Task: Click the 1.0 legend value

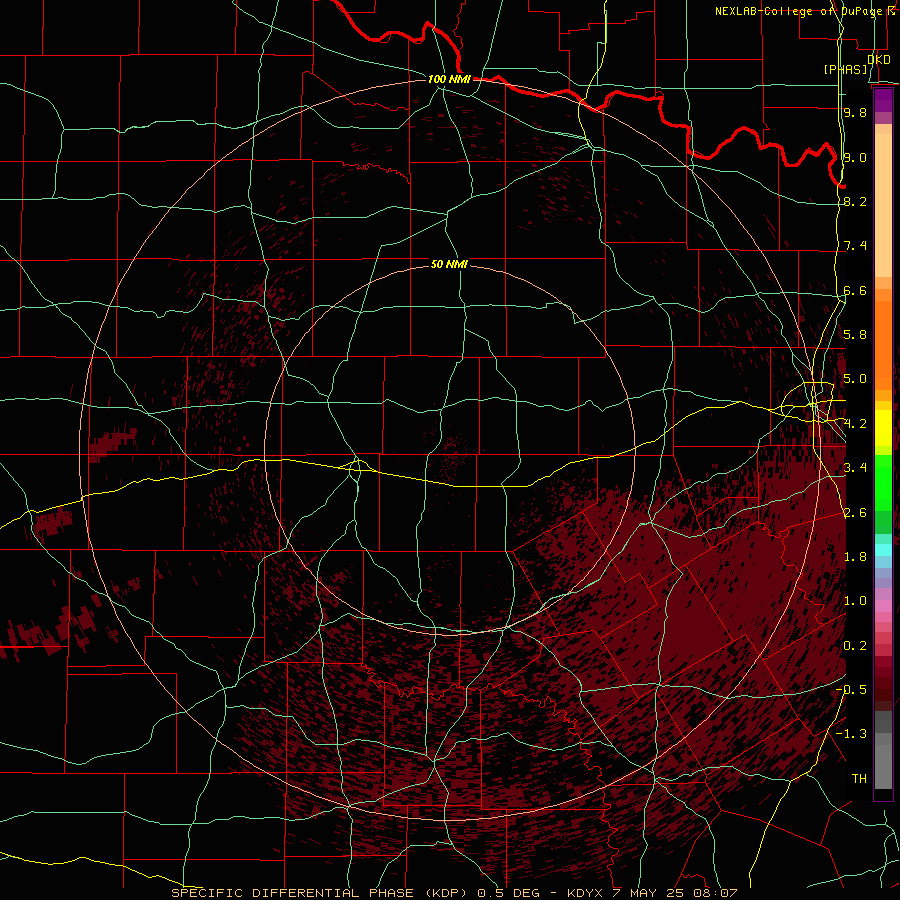Action: click(x=855, y=601)
